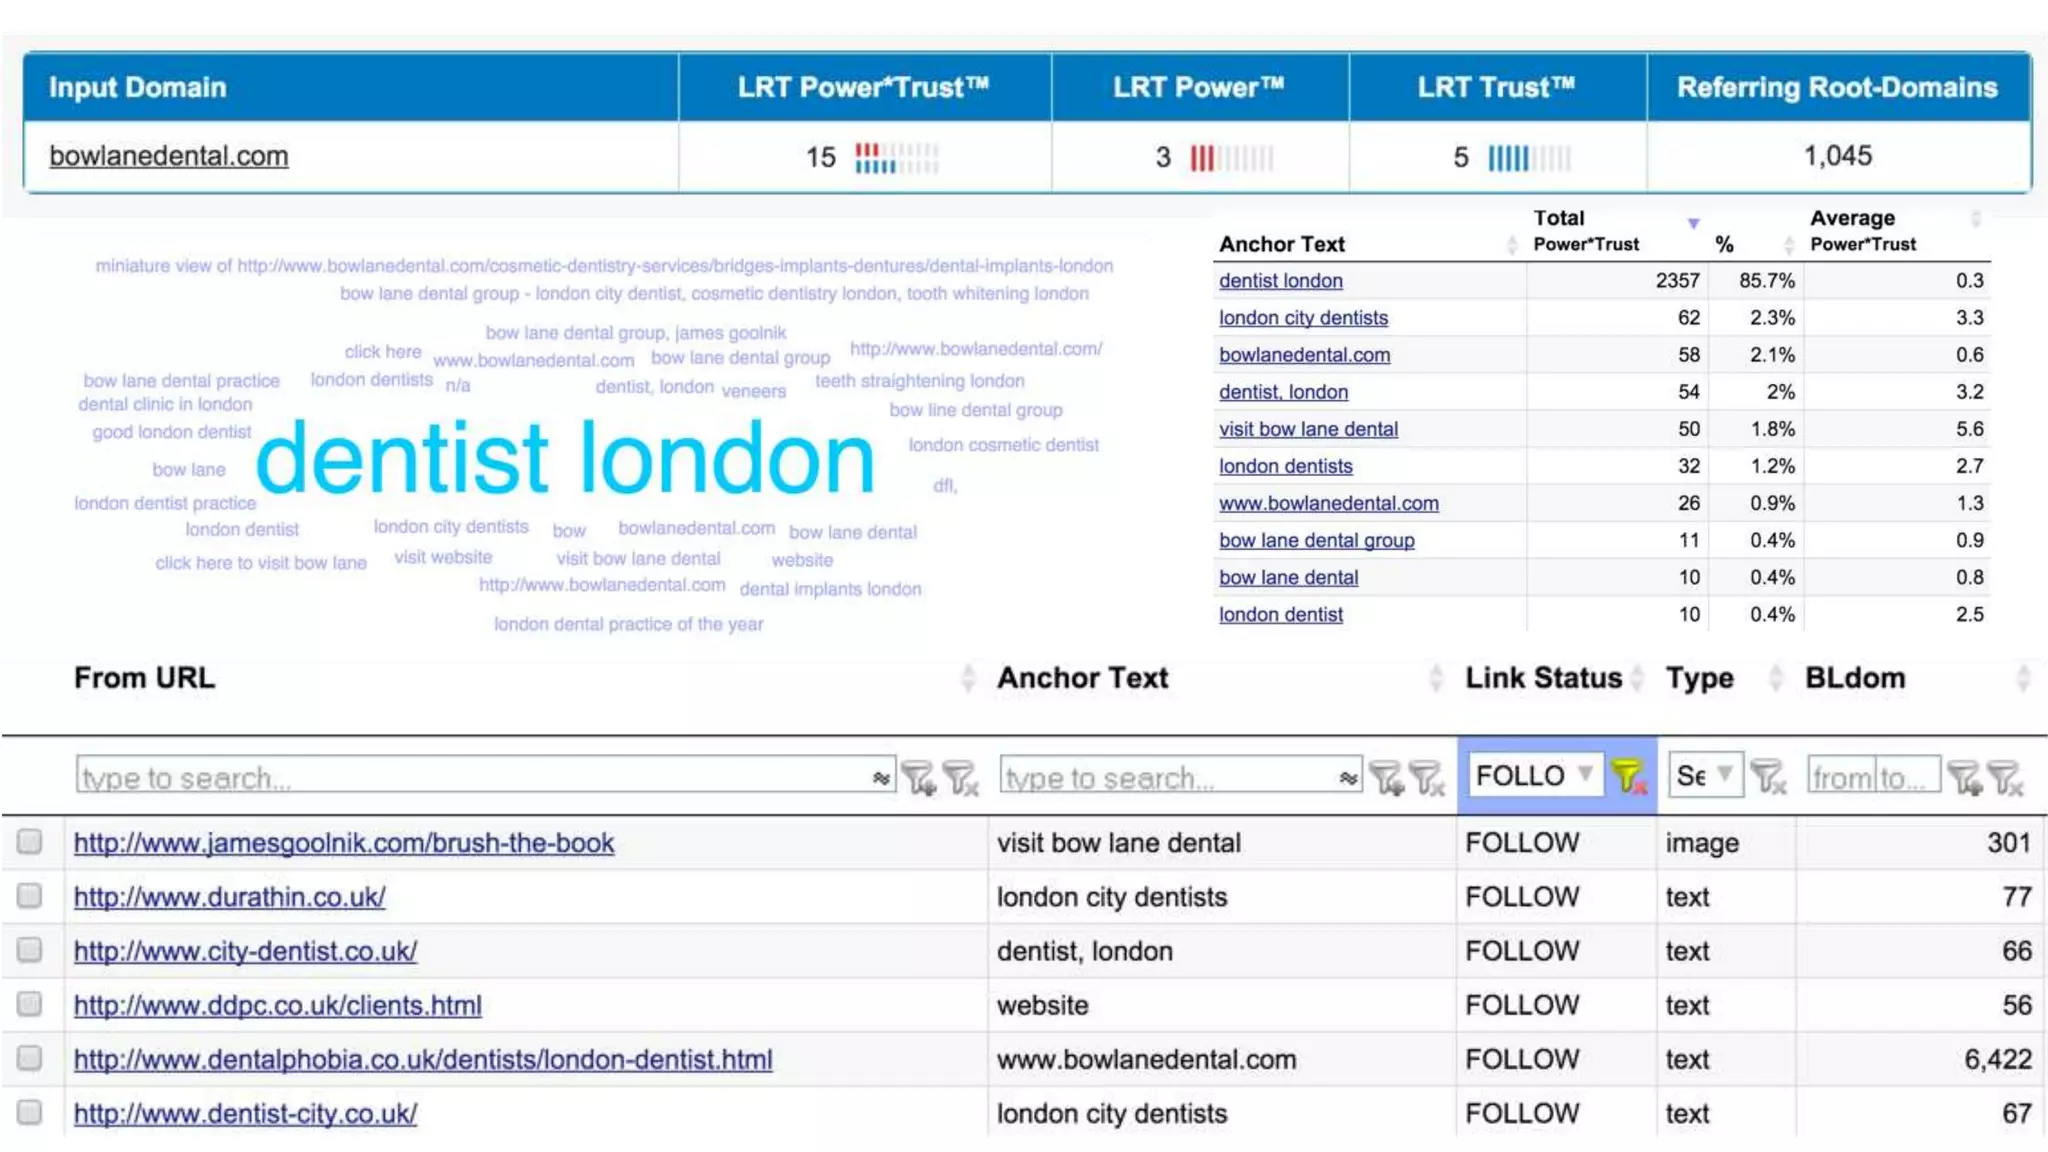Open the bowlanedental.com input domain link
2048x1152 pixels.
(169, 156)
